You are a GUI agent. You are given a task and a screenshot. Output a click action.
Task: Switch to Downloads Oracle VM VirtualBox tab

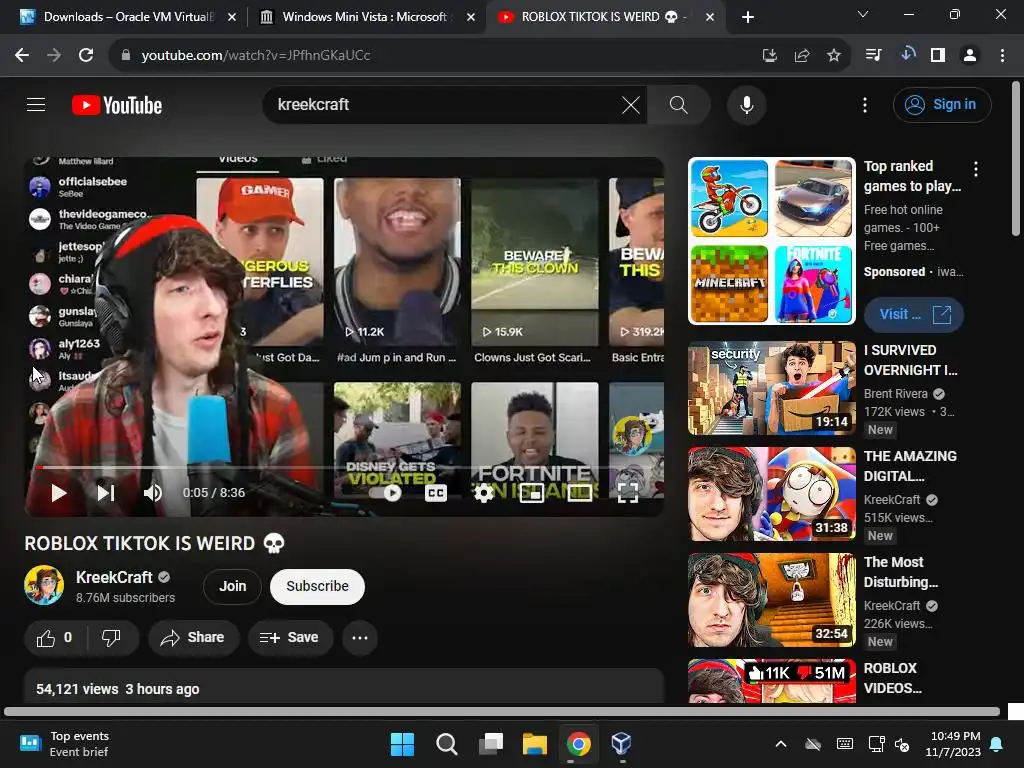pos(129,17)
